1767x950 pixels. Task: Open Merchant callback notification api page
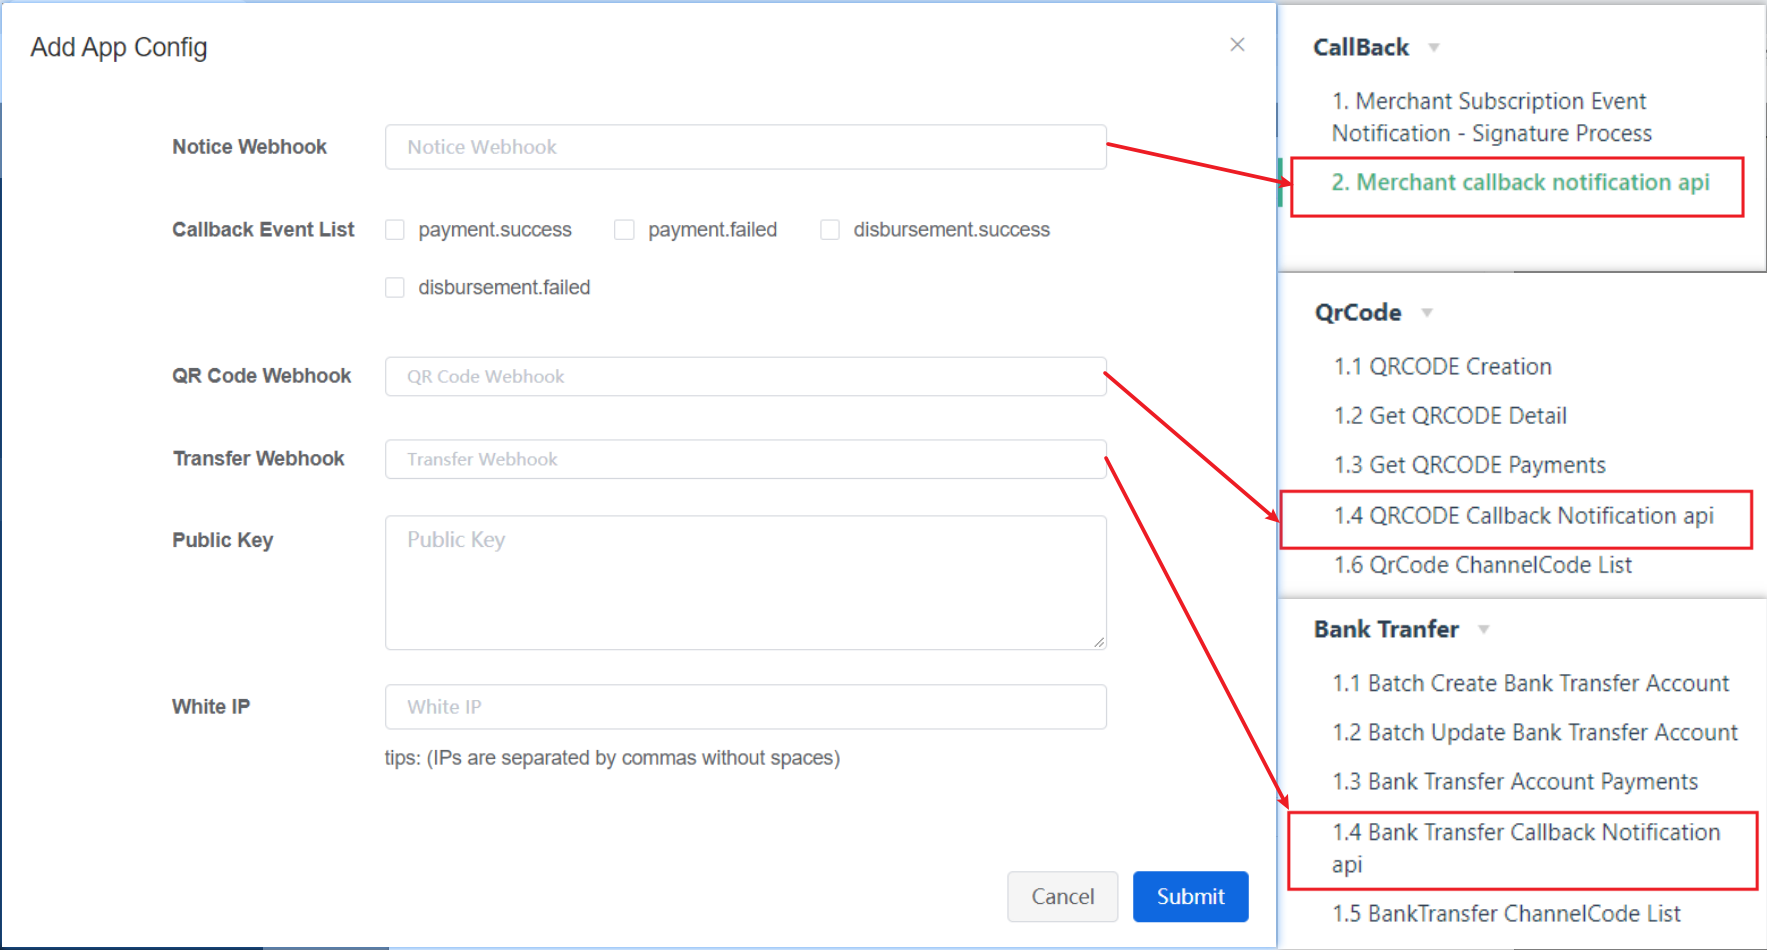click(1519, 182)
